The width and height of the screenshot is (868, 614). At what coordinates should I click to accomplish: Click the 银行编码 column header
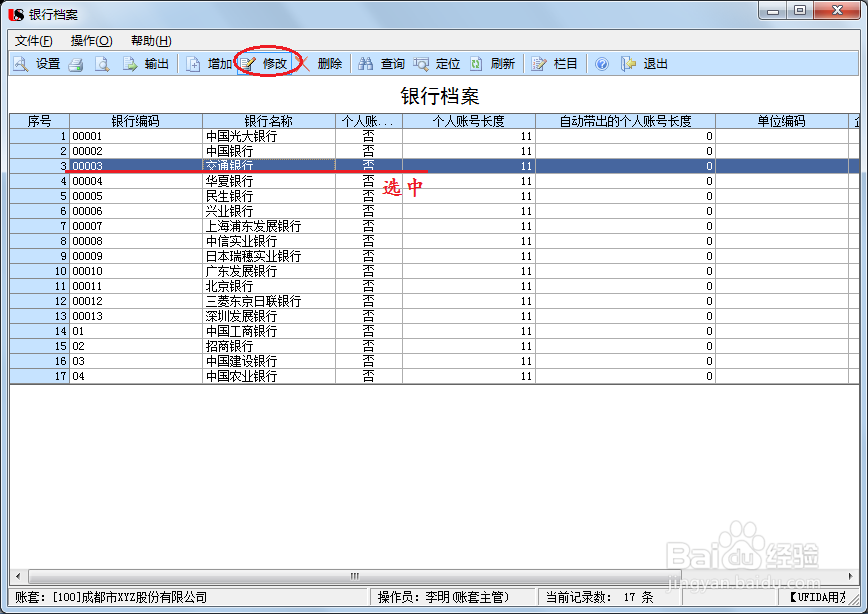136,121
